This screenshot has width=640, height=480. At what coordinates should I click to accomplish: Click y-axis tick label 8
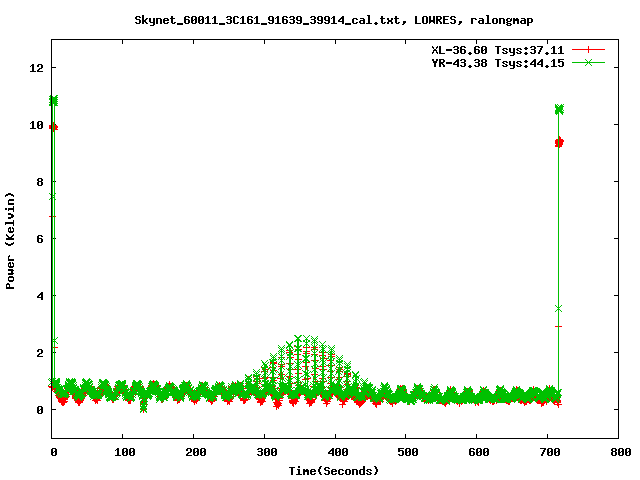40,182
